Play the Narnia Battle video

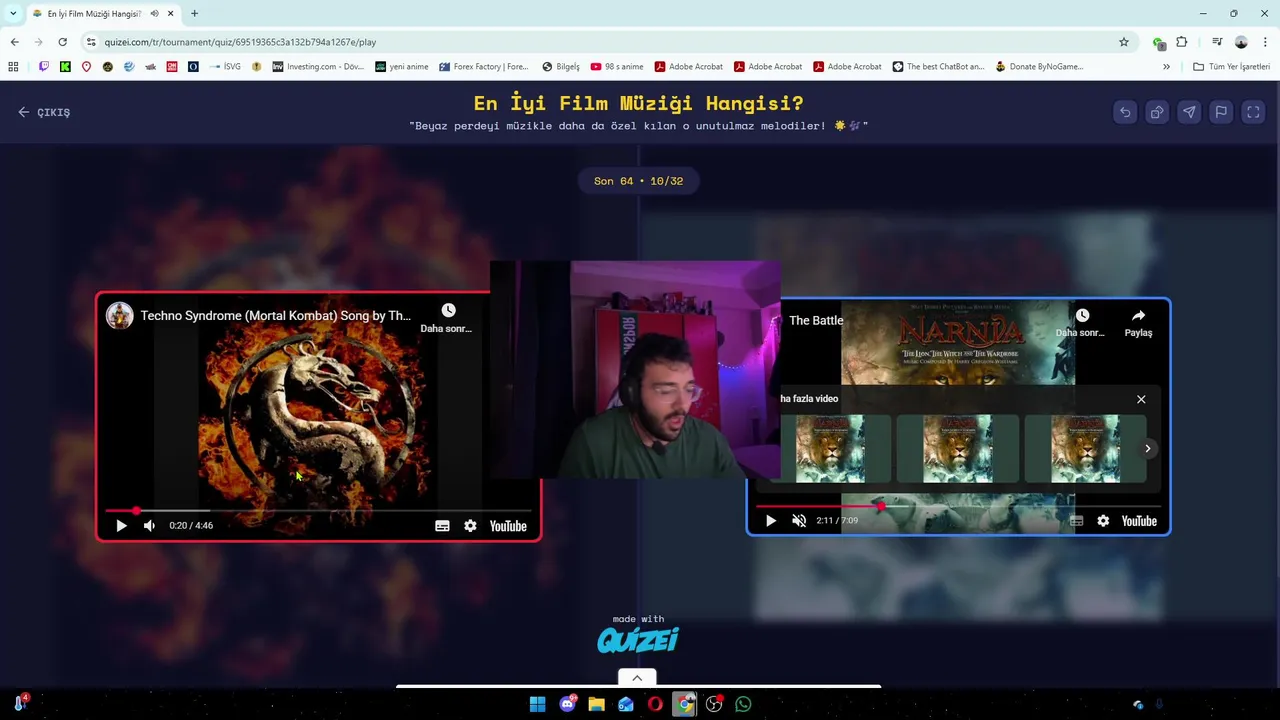point(770,521)
